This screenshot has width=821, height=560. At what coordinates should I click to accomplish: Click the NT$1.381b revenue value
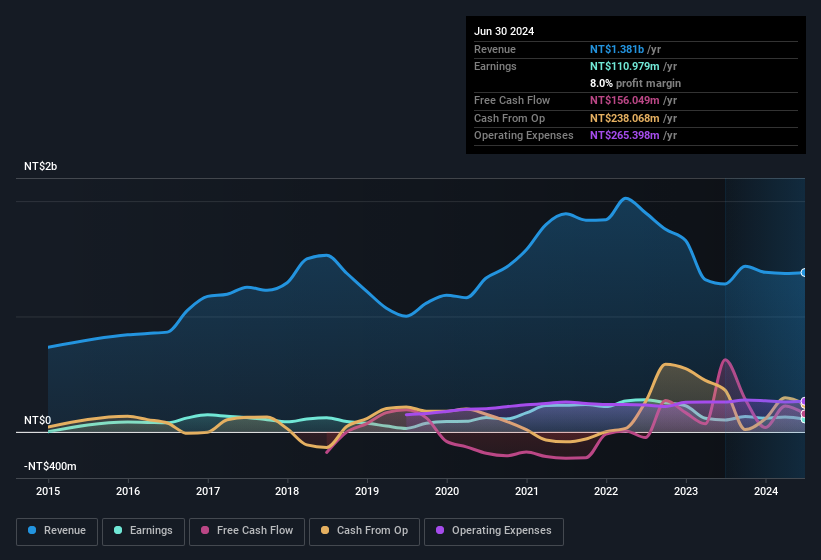click(x=617, y=49)
